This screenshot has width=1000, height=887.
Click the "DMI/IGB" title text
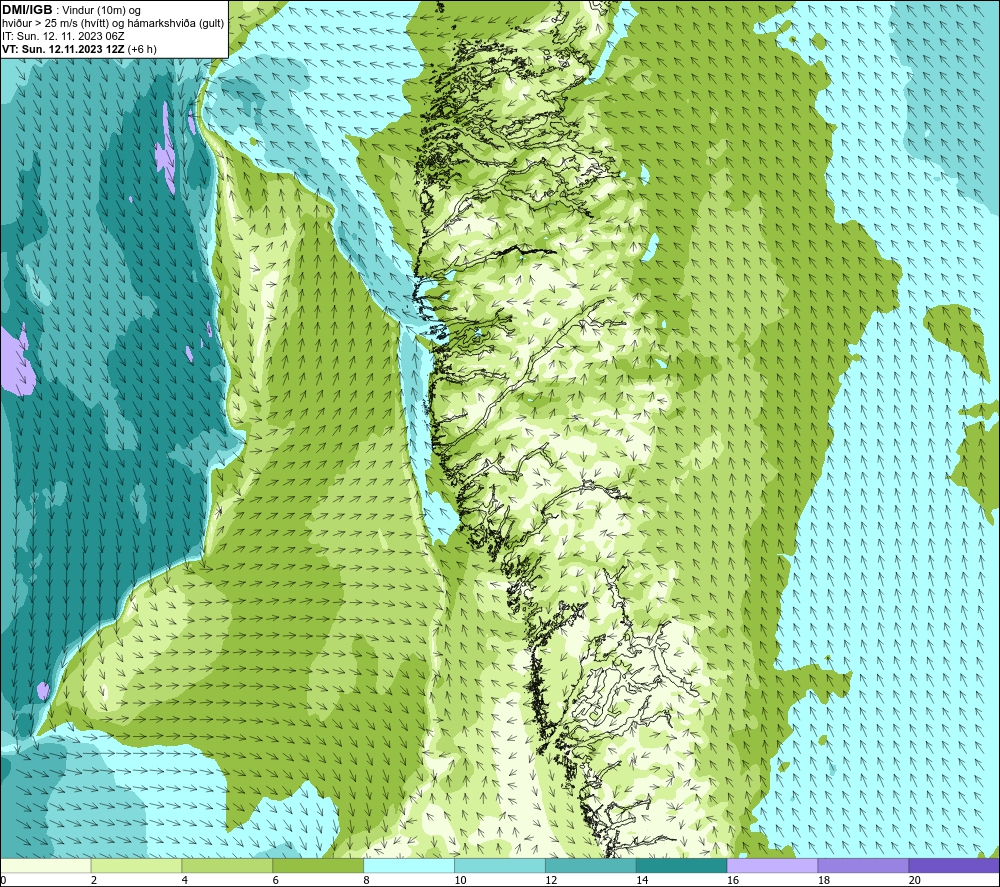click(x=27, y=10)
